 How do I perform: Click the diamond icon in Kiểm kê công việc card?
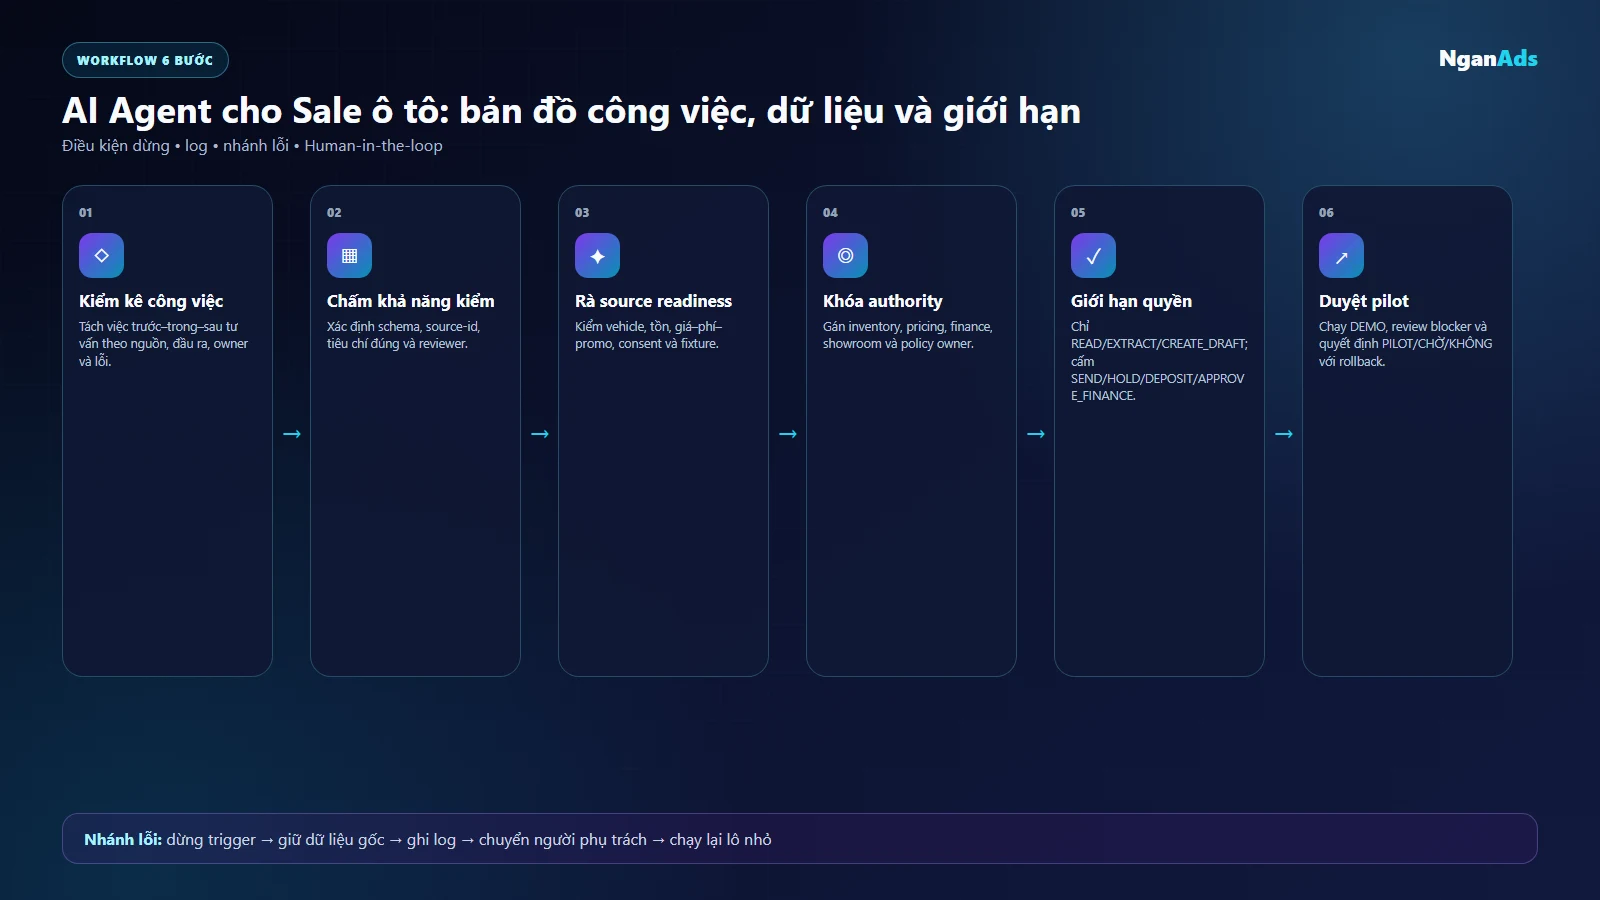coord(101,255)
